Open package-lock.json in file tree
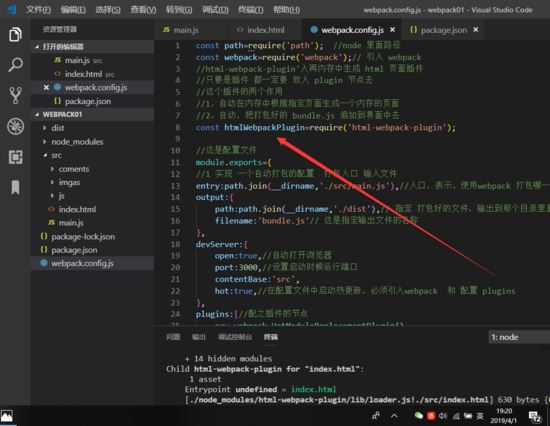 coord(93,237)
